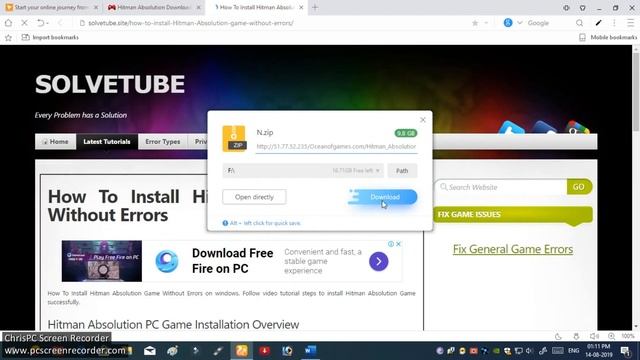The height and width of the screenshot is (360, 640).
Task: Click the black pen icon in toolbar
Action: coord(598,23)
